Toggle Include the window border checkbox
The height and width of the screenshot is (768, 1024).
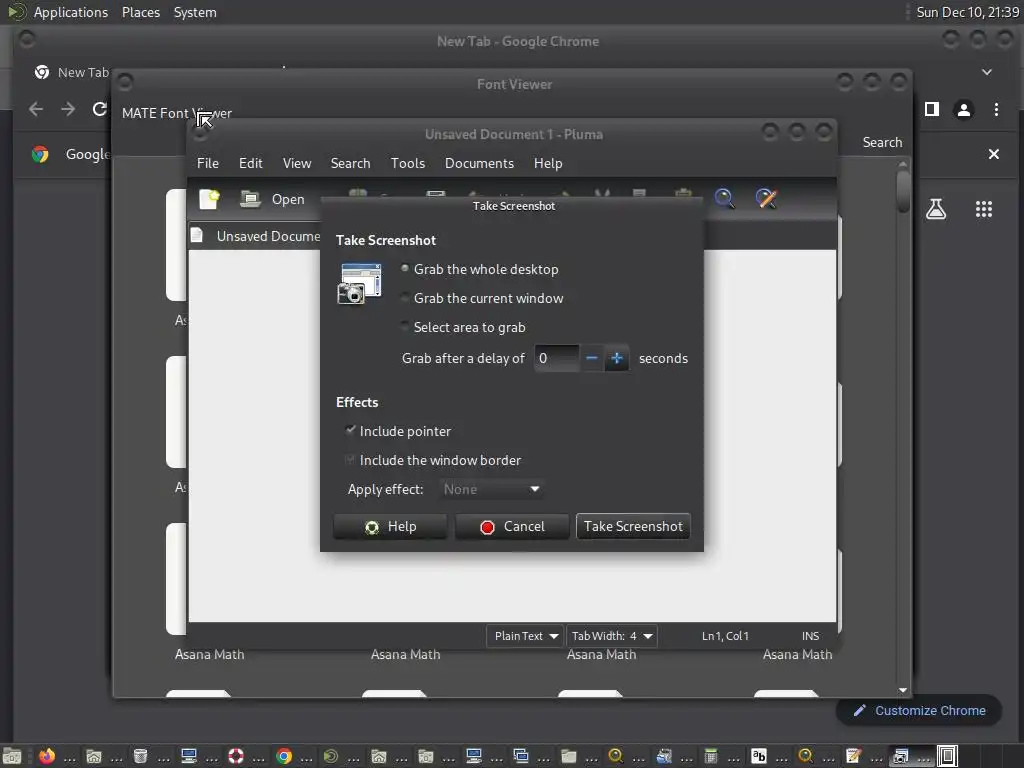point(434,460)
